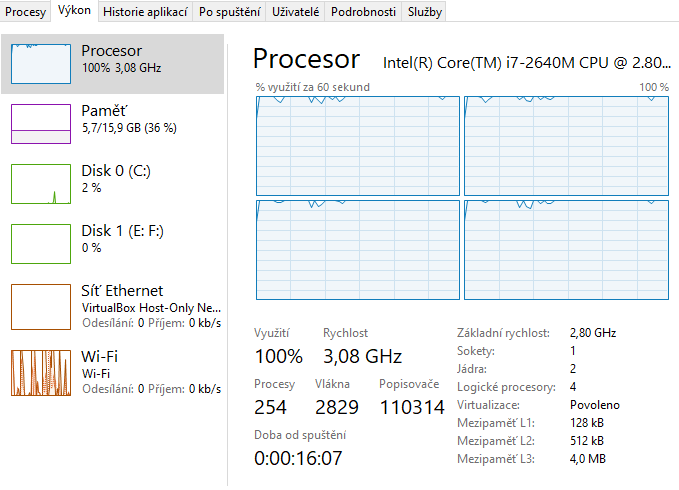The image size is (679, 490).
Task: Click the bottom-left logical processor graph
Action: click(357, 250)
